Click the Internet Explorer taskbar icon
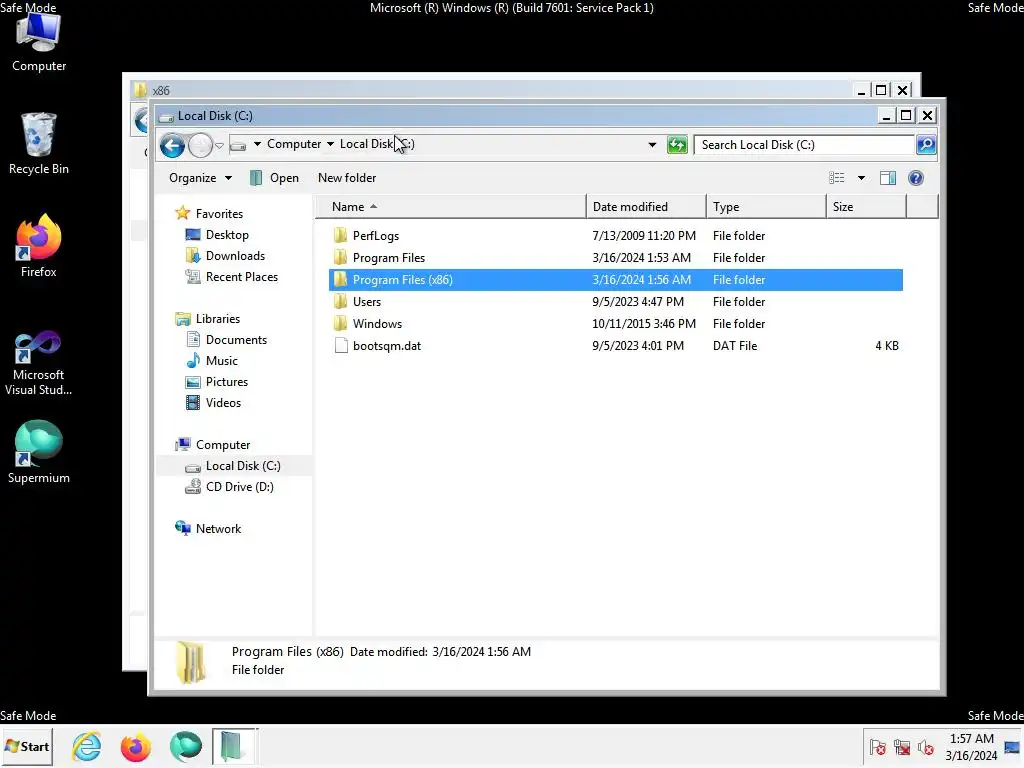The image size is (1024, 768). coord(87,746)
